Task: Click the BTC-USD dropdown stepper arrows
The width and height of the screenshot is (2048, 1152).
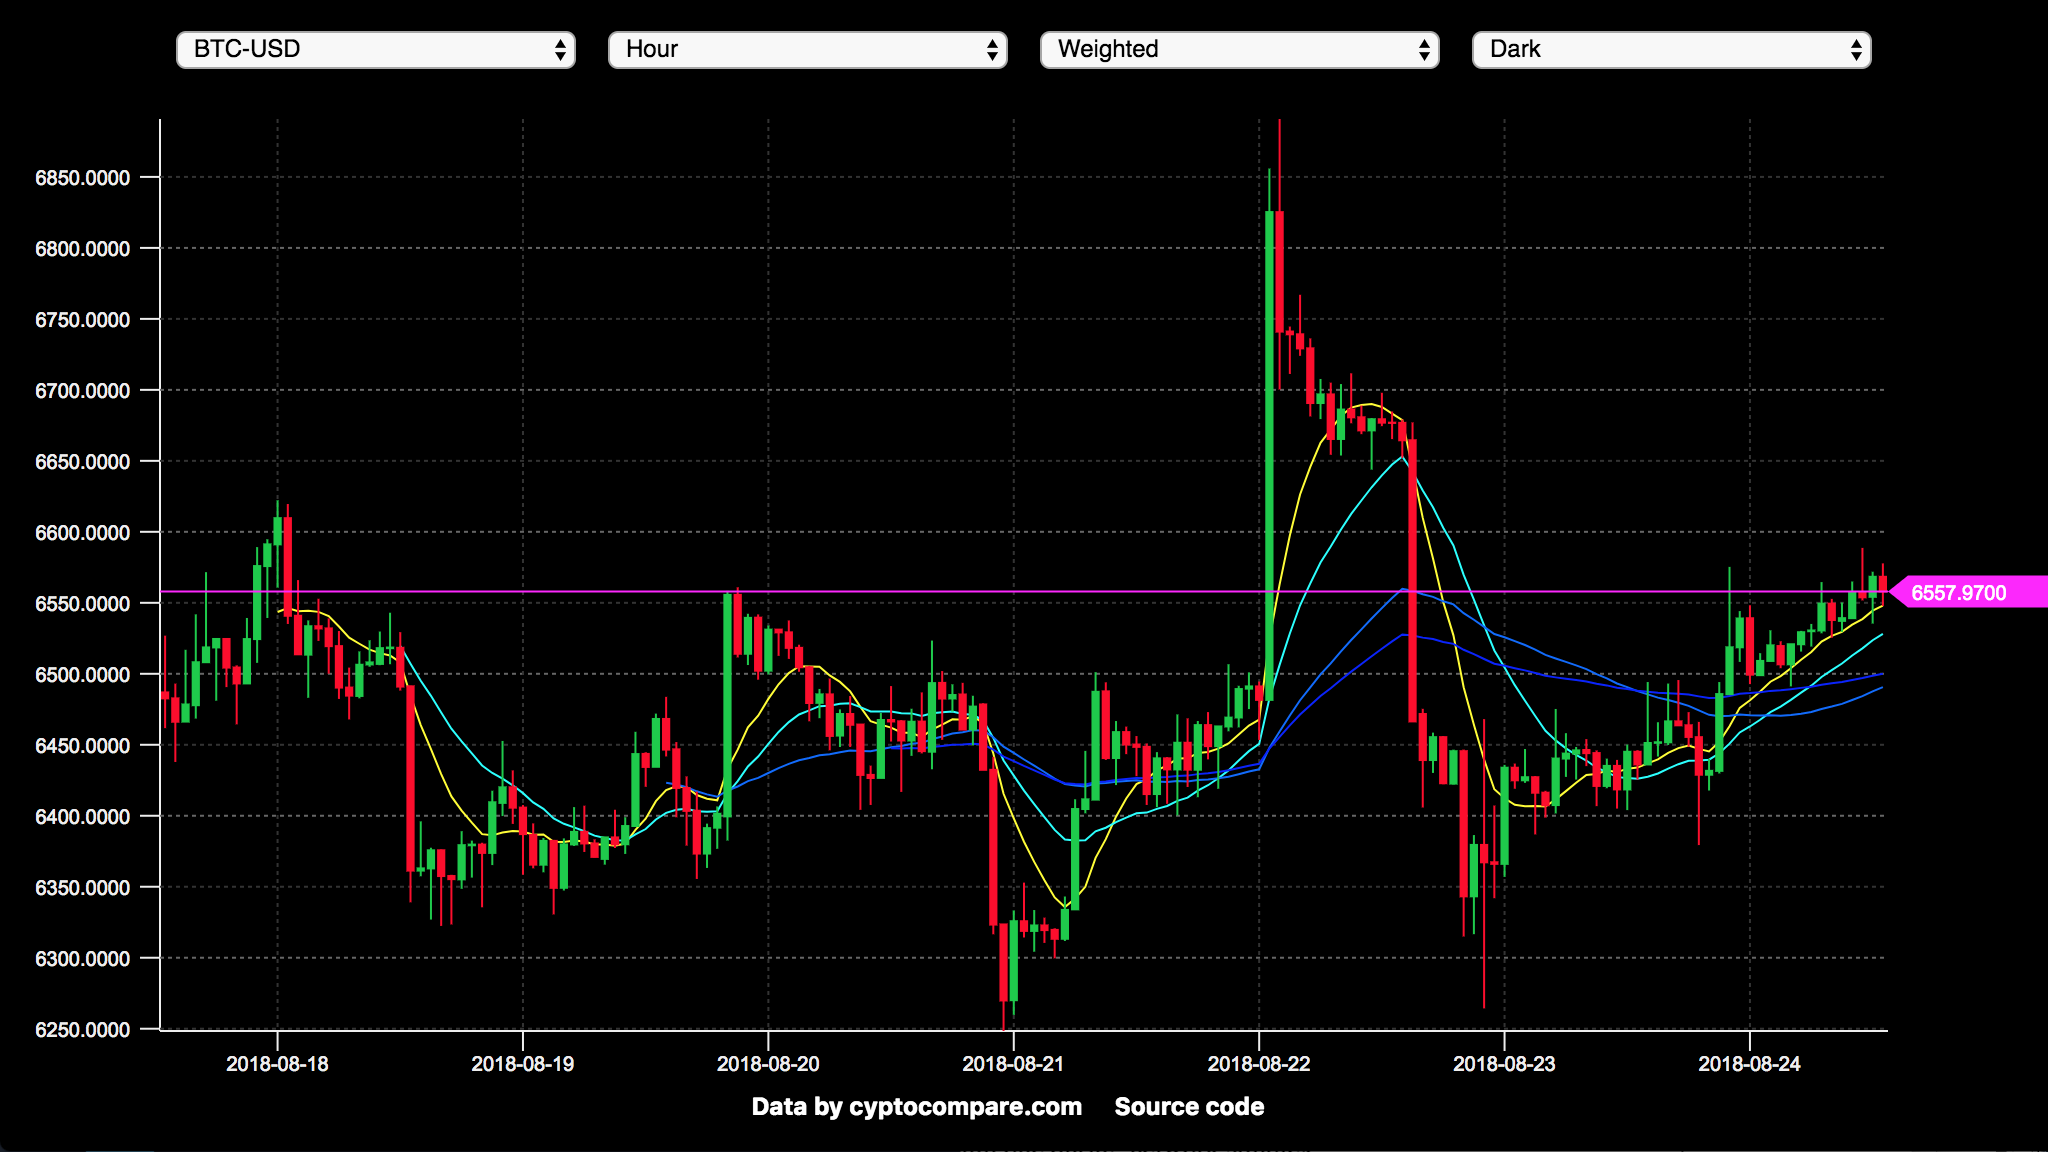Action: [x=560, y=50]
